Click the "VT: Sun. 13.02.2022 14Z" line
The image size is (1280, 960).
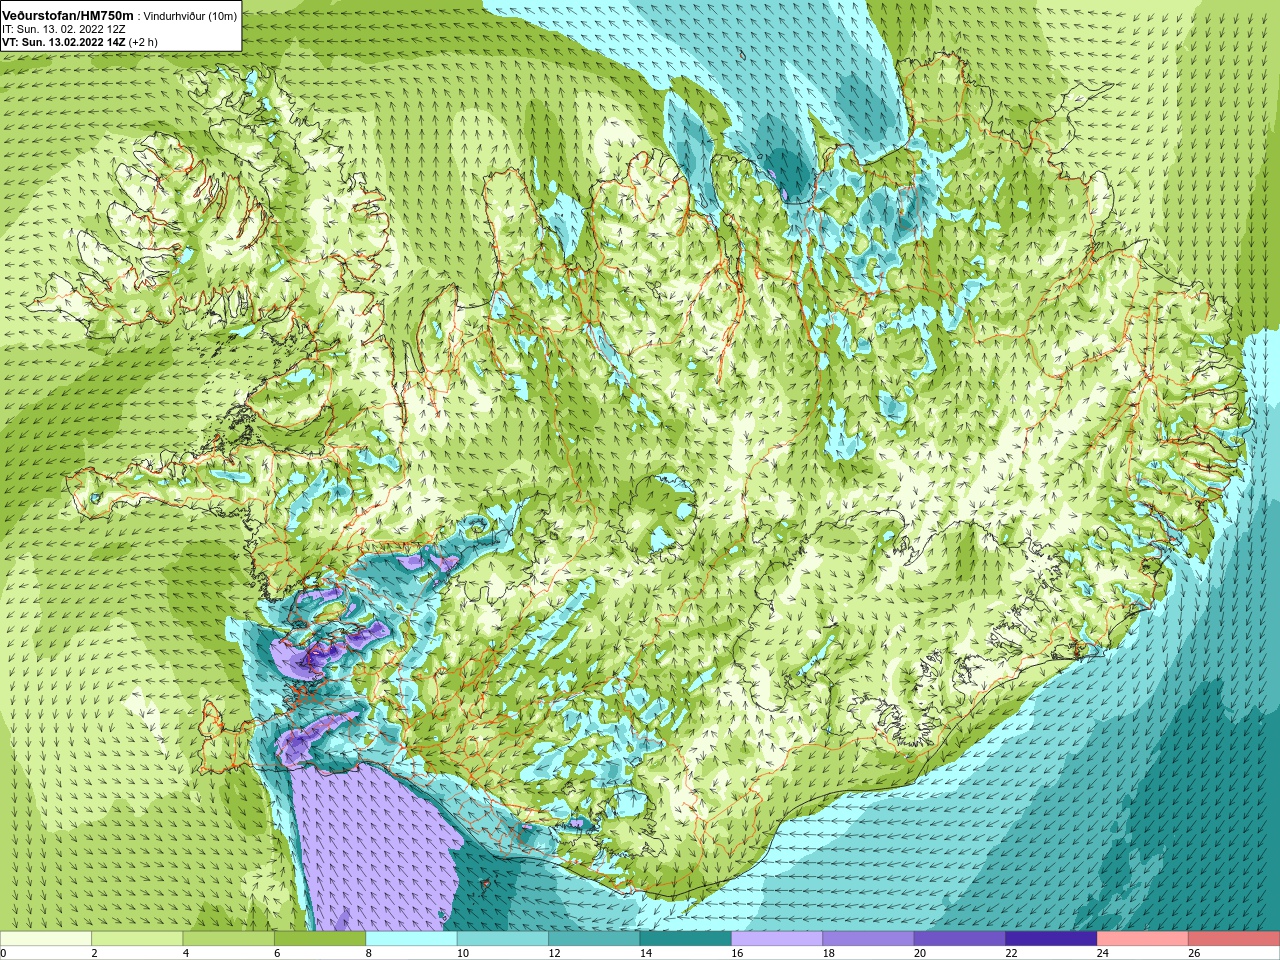(x=64, y=42)
